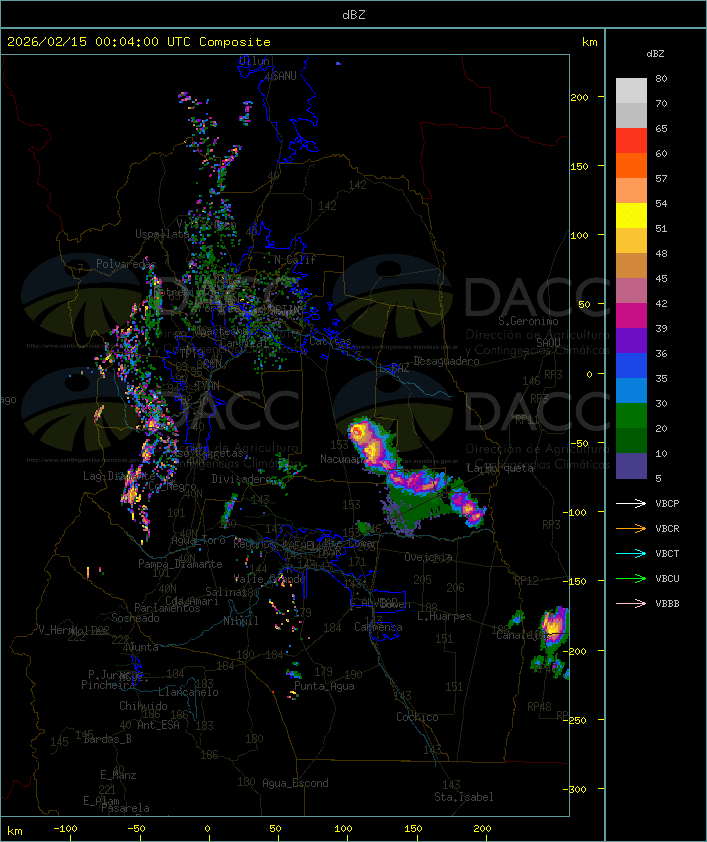
Task: Click the VBBB legend label
Action: tap(667, 604)
